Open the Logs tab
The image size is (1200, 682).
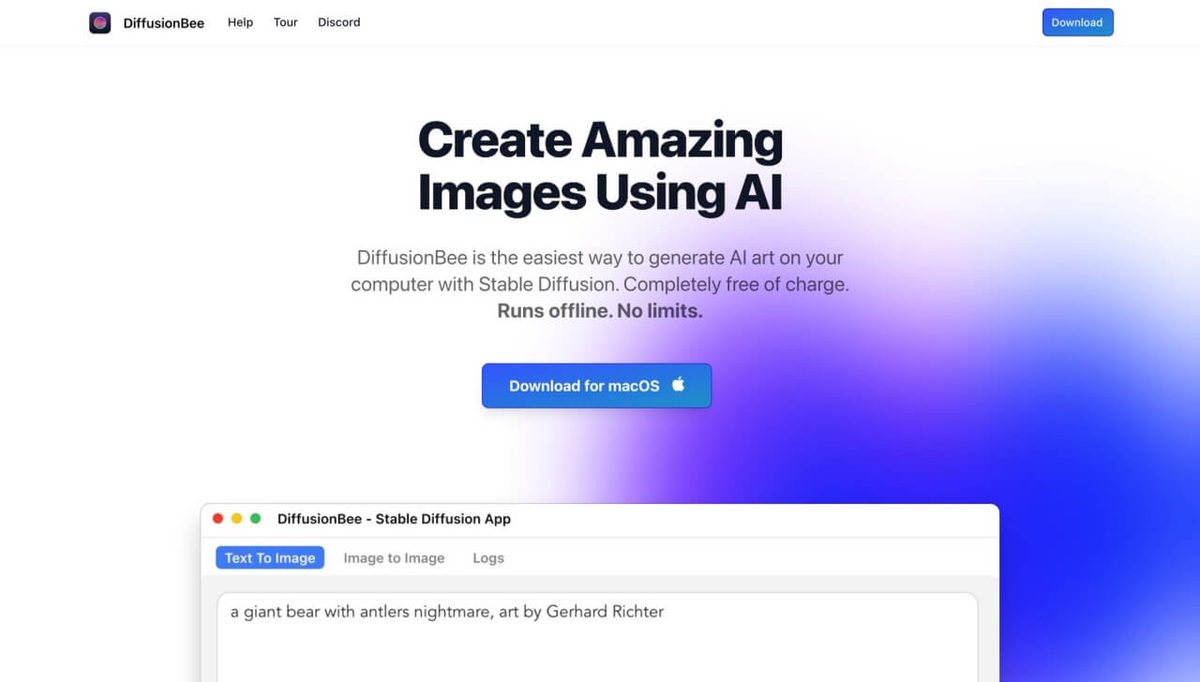click(x=488, y=558)
